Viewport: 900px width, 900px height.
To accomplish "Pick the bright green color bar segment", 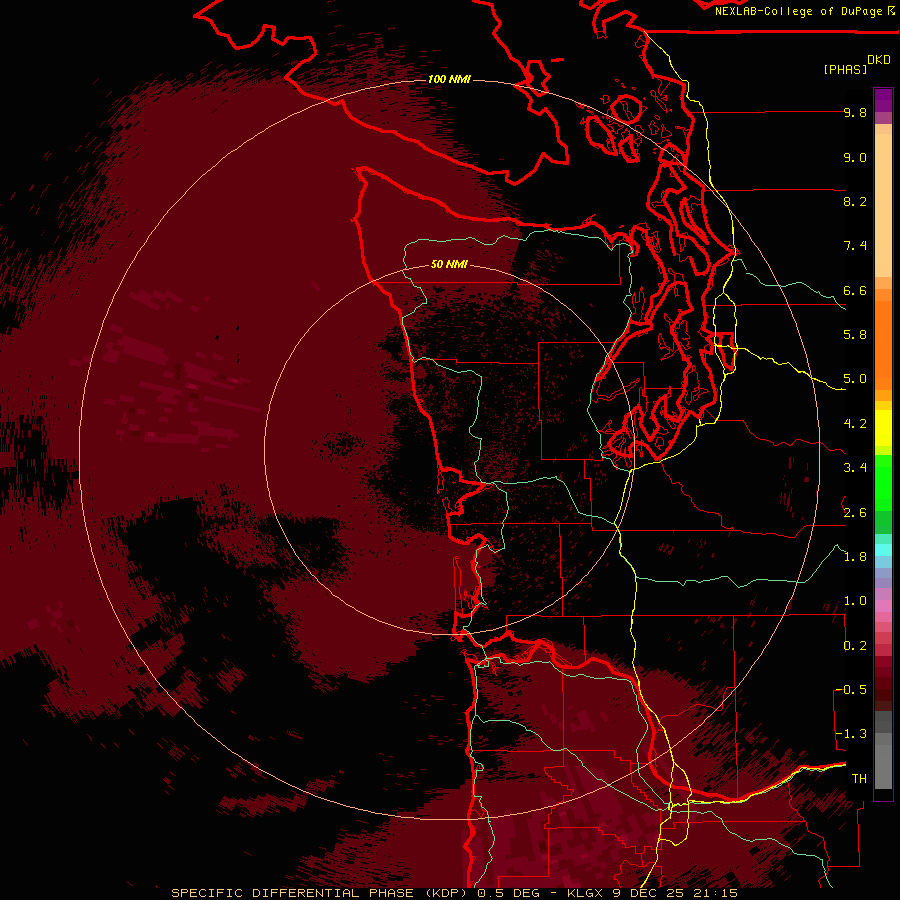I will click(x=883, y=483).
